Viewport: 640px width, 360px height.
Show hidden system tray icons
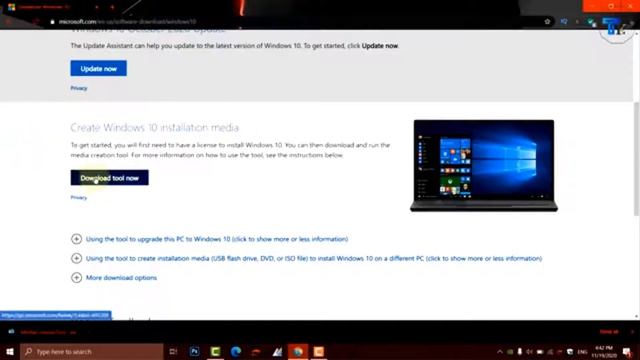coord(500,351)
